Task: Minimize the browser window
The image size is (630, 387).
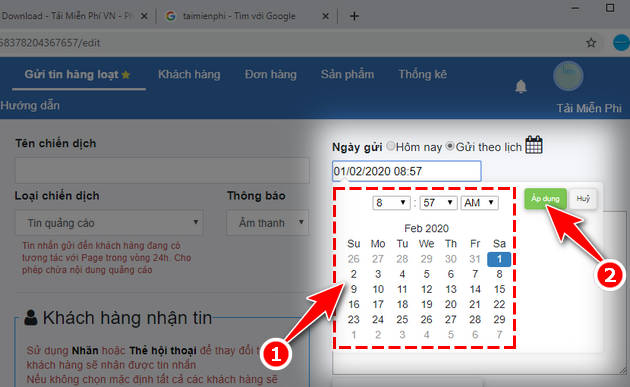Action: point(575,8)
